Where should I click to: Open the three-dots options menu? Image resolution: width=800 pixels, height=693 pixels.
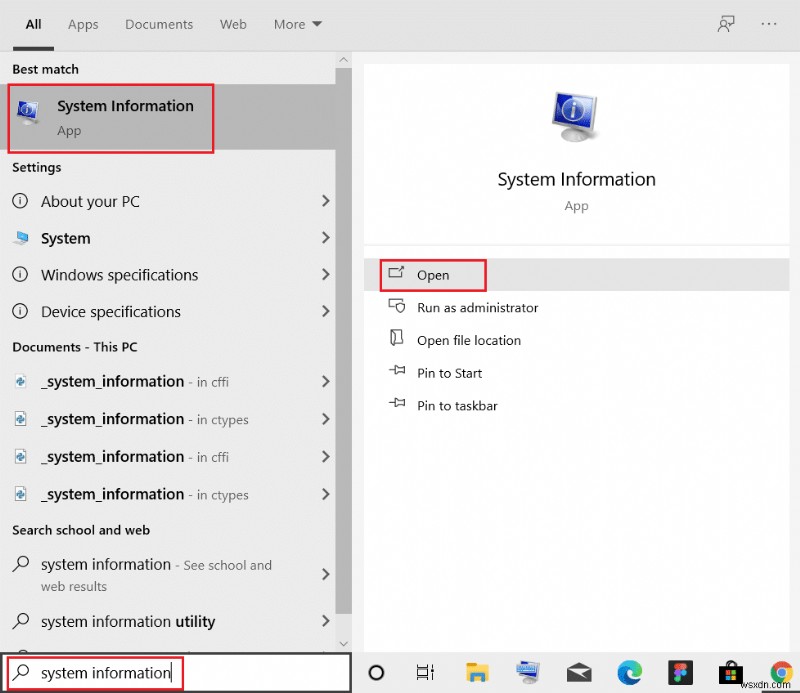[769, 24]
